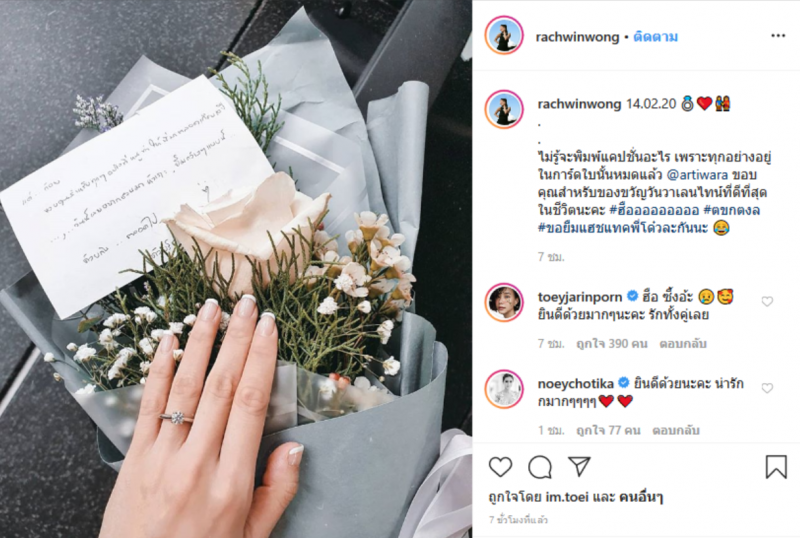800x538 pixels.
Task: Open rachwinwong's avatar beside the caption
Action: [x=504, y=109]
